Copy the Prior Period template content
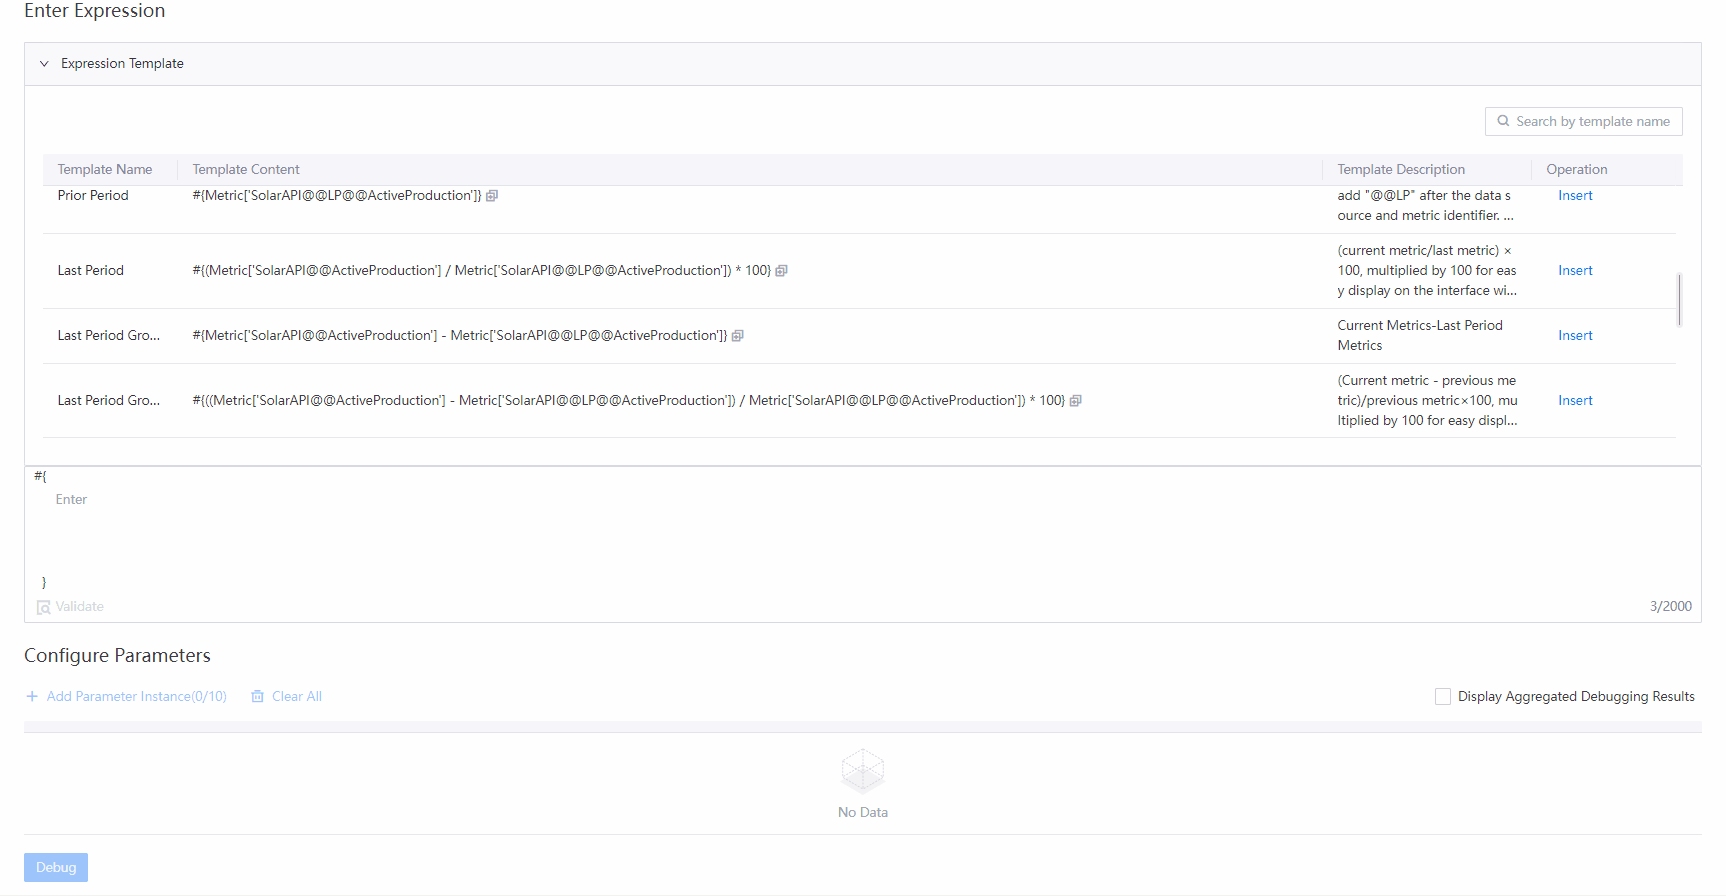The height and width of the screenshot is (896, 1726). pyautogui.click(x=492, y=196)
